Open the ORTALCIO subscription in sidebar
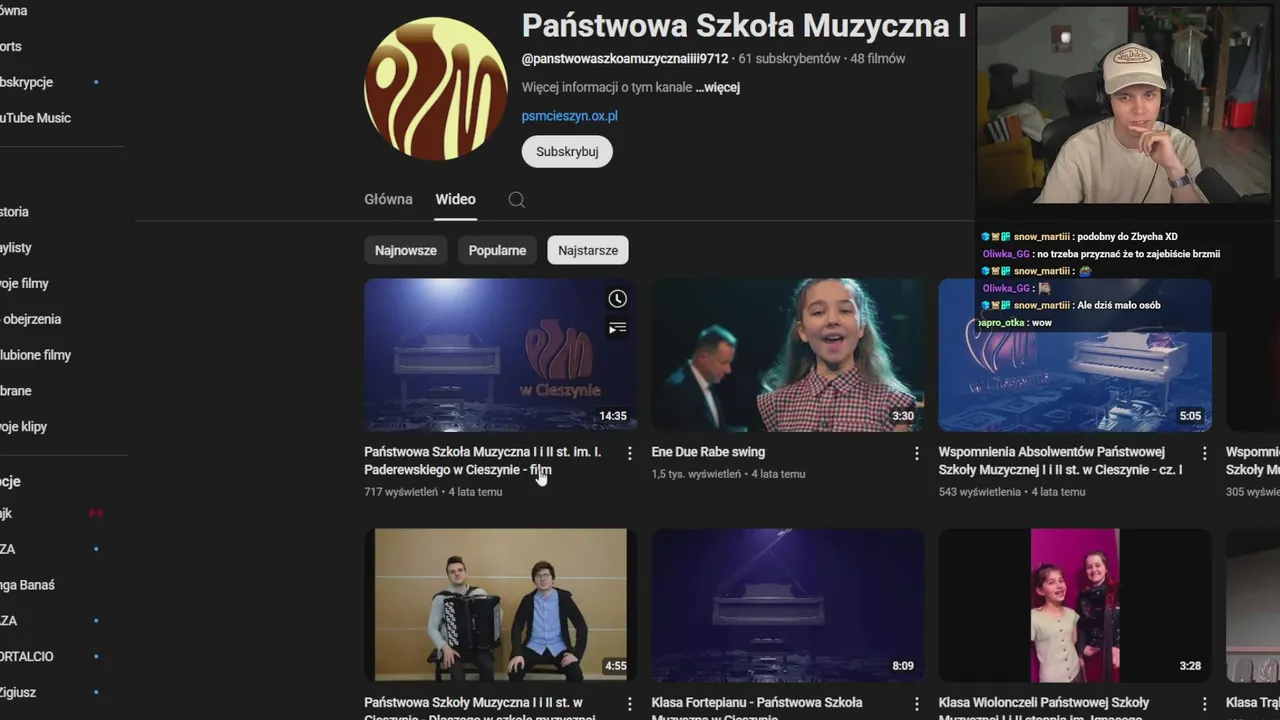Image resolution: width=1280 pixels, height=720 pixels. click(27, 657)
